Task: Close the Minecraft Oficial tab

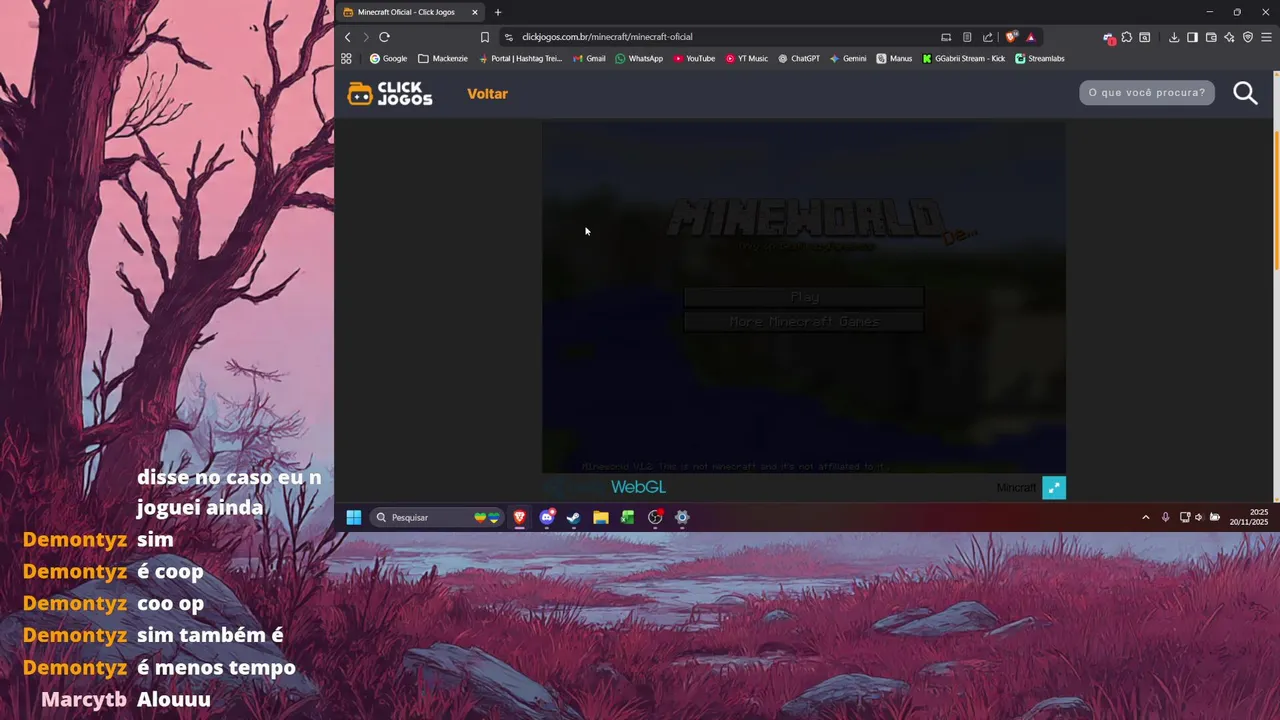Action: [x=475, y=12]
